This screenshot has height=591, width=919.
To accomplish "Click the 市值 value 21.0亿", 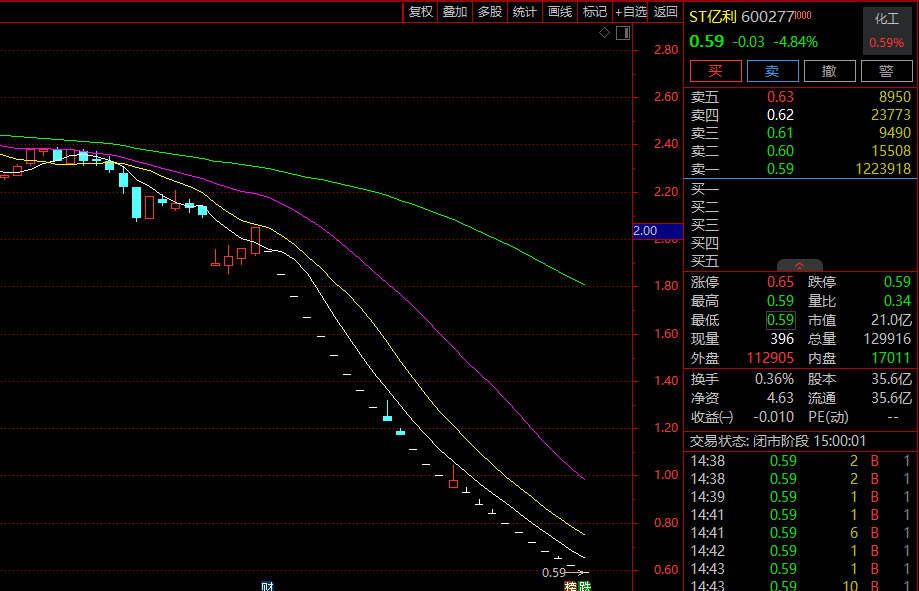I will [x=891, y=320].
